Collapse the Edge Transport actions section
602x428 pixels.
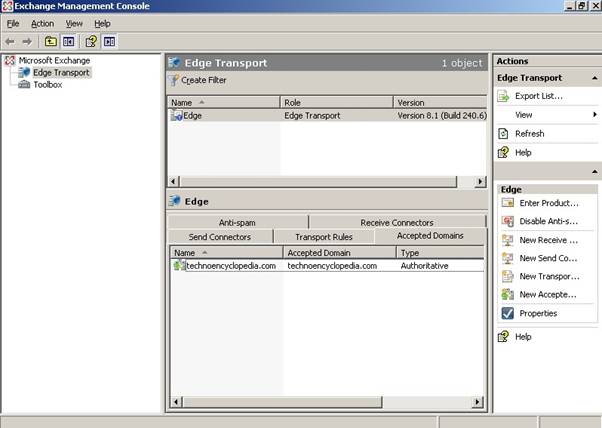click(x=595, y=78)
